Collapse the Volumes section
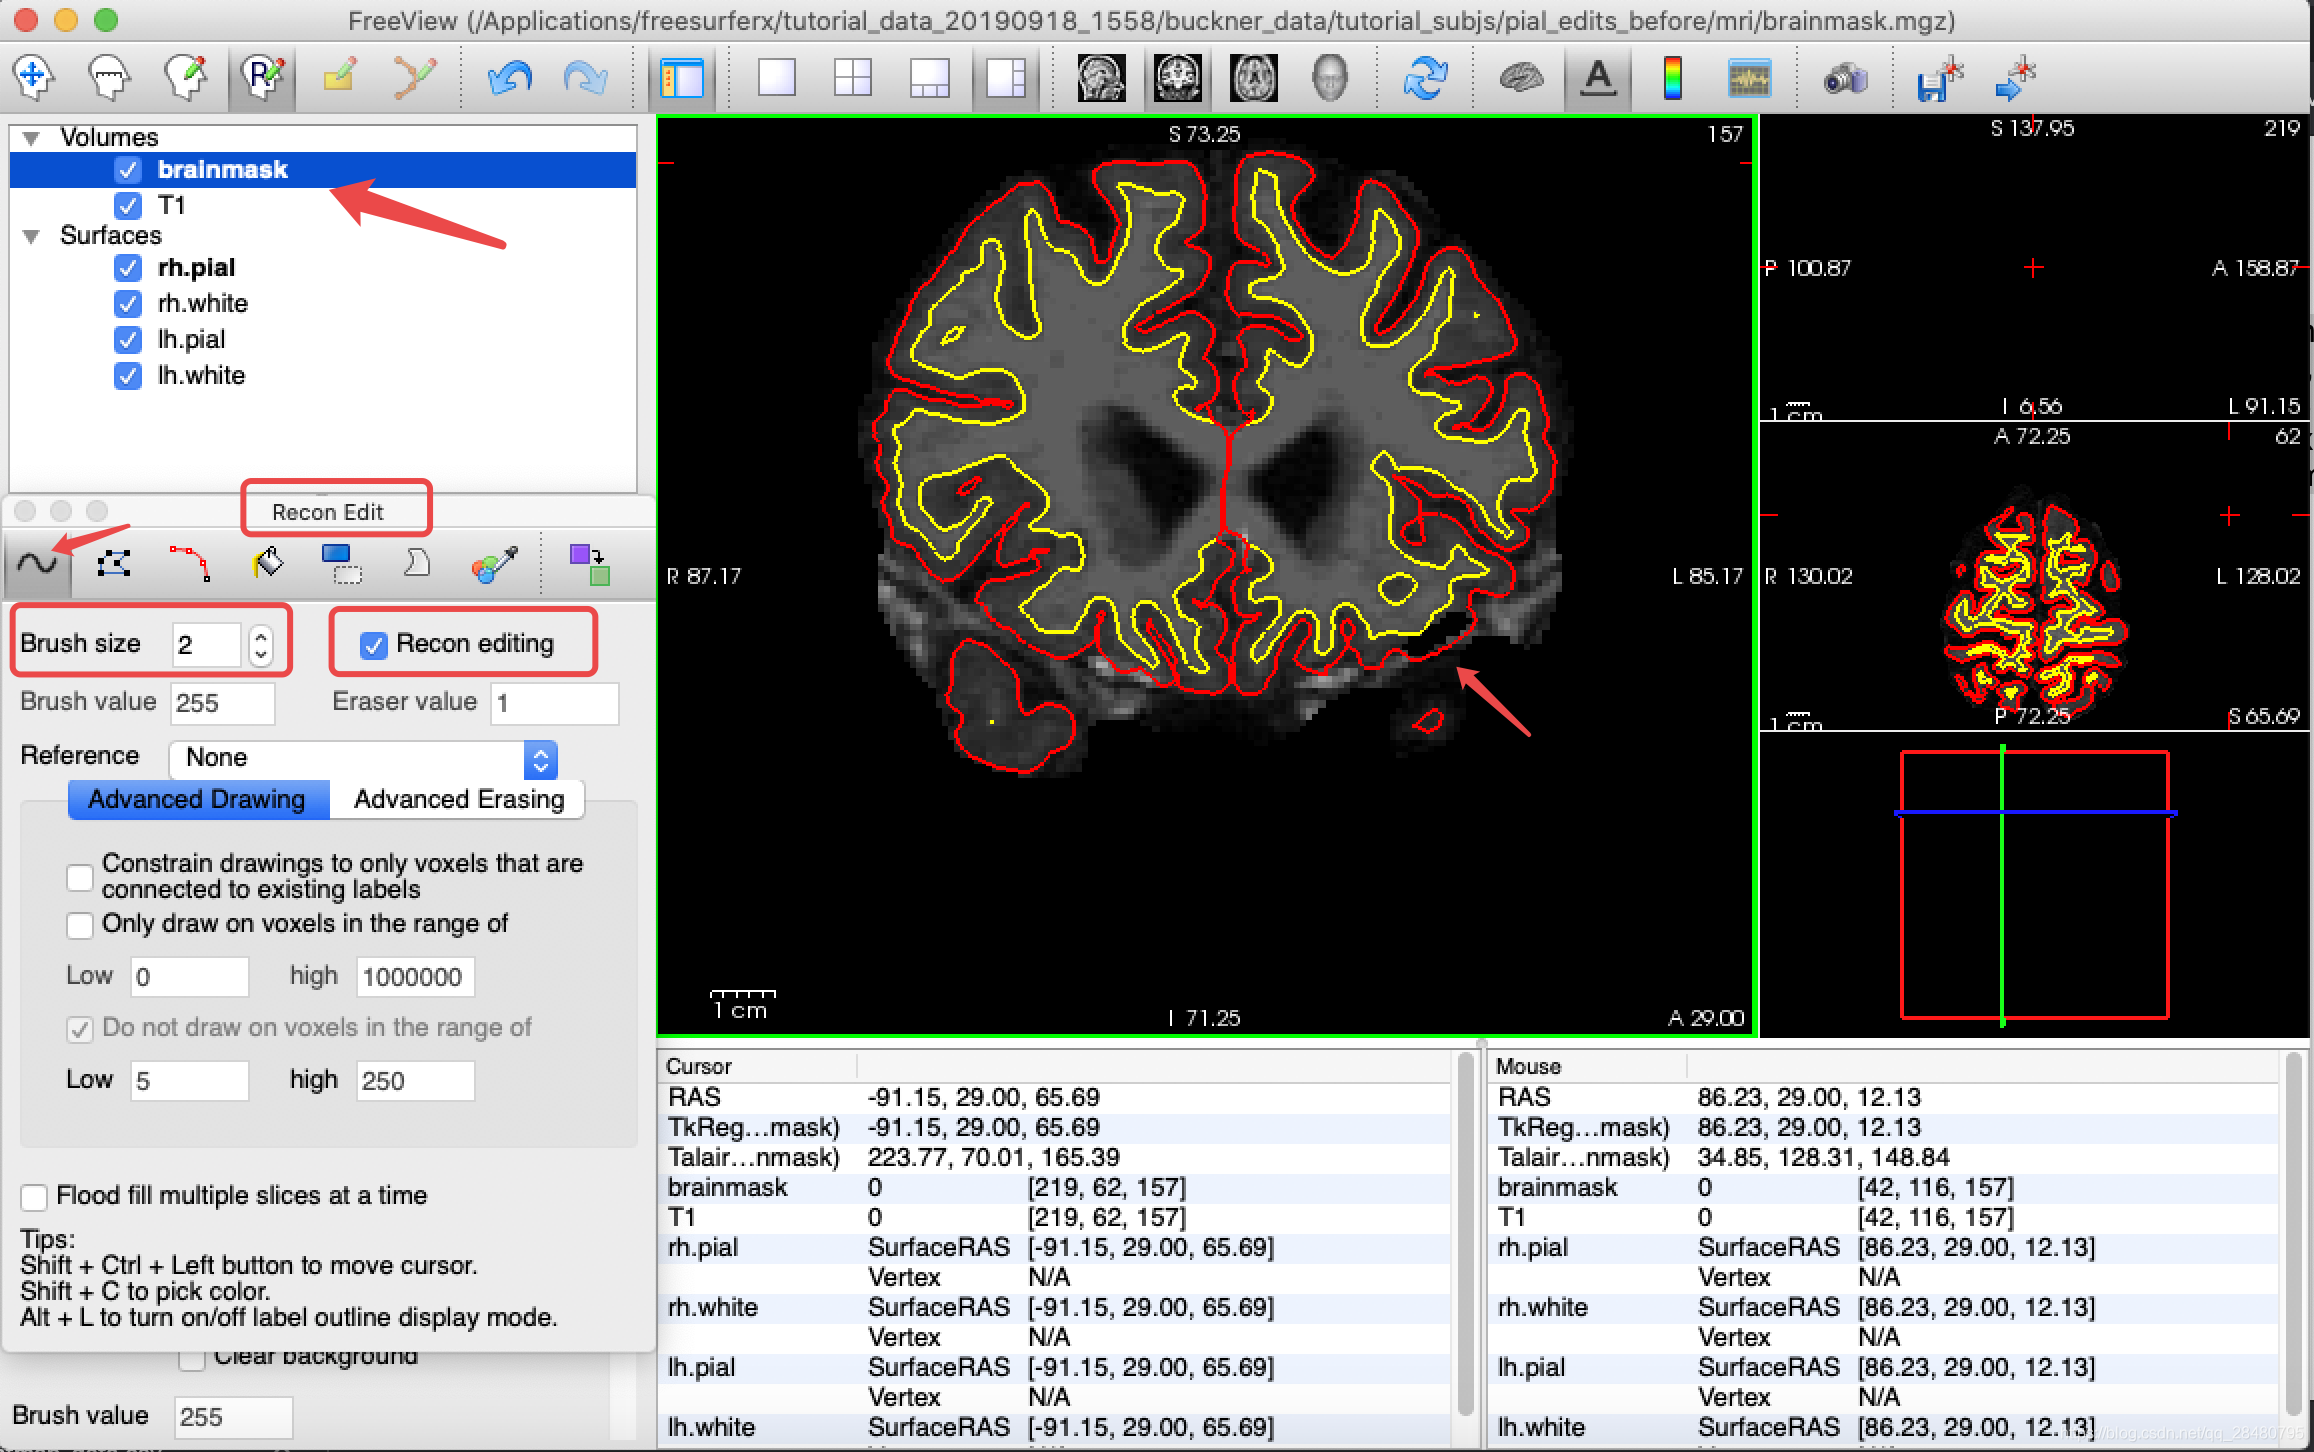This screenshot has width=2314, height=1452. click(x=31, y=137)
